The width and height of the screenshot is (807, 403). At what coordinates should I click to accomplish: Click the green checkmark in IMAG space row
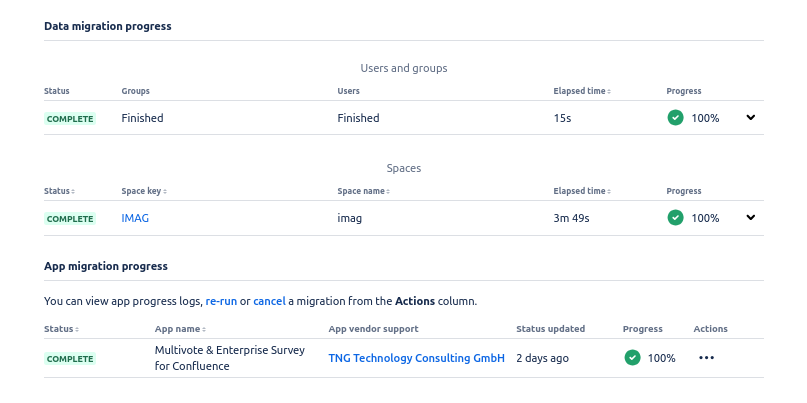pyautogui.click(x=676, y=218)
